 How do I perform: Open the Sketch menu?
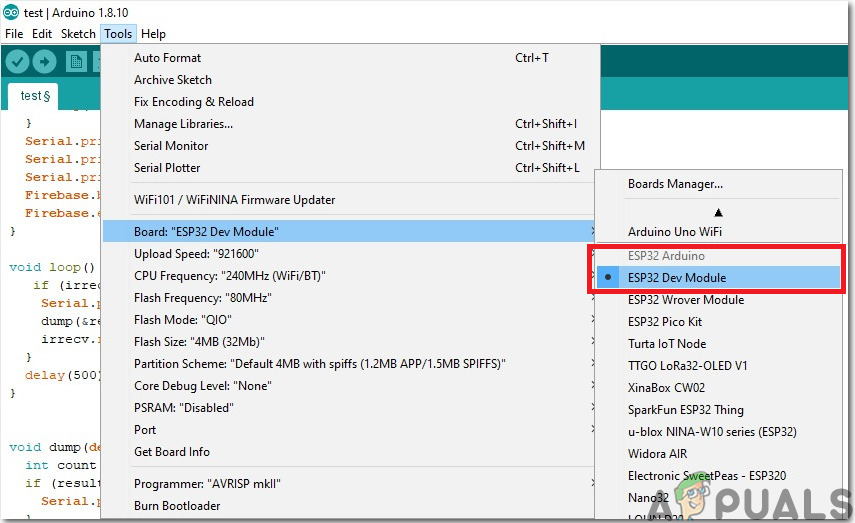coord(78,34)
